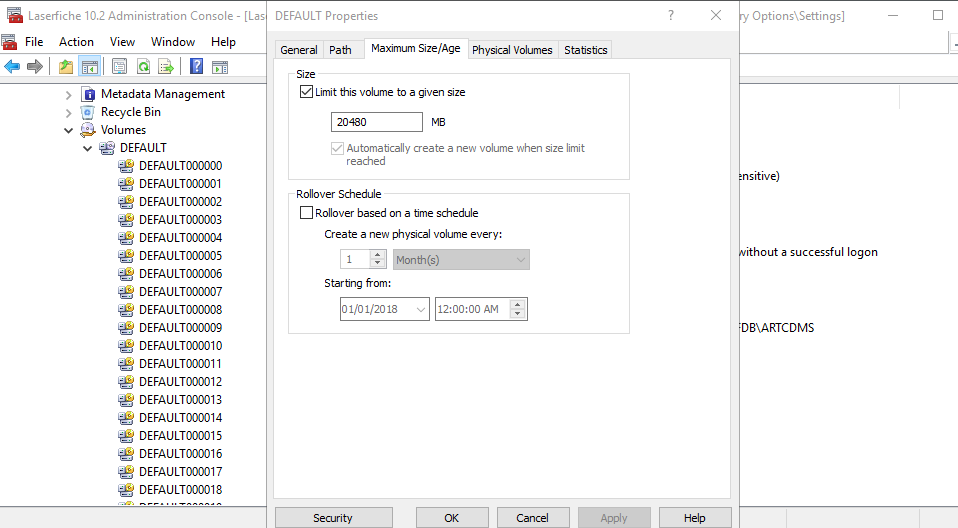Click the Export List toolbar icon
Image resolution: width=958 pixels, height=528 pixels.
(166, 67)
